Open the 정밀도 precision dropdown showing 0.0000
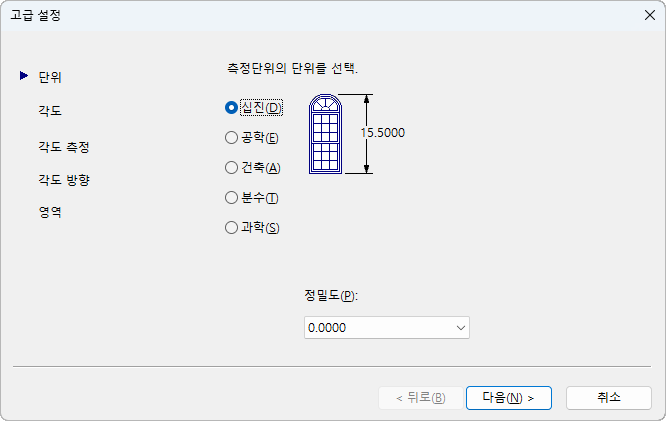This screenshot has height=421, width=666. [387, 328]
